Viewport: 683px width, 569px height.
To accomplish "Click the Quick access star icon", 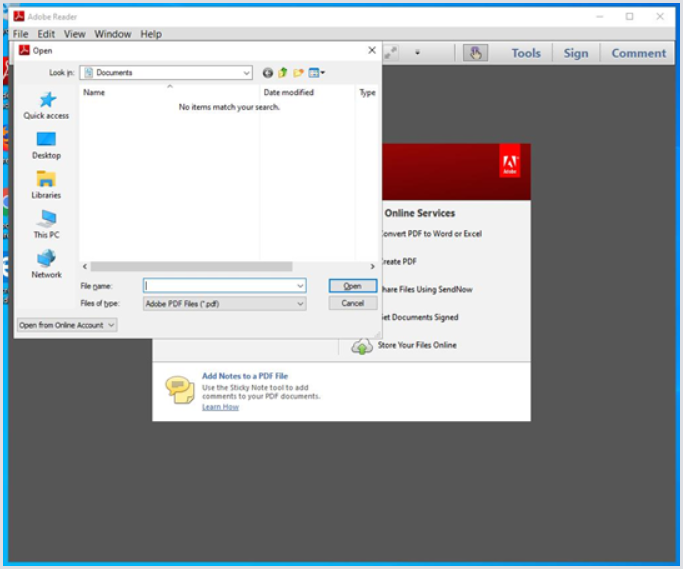I will pyautogui.click(x=46, y=100).
